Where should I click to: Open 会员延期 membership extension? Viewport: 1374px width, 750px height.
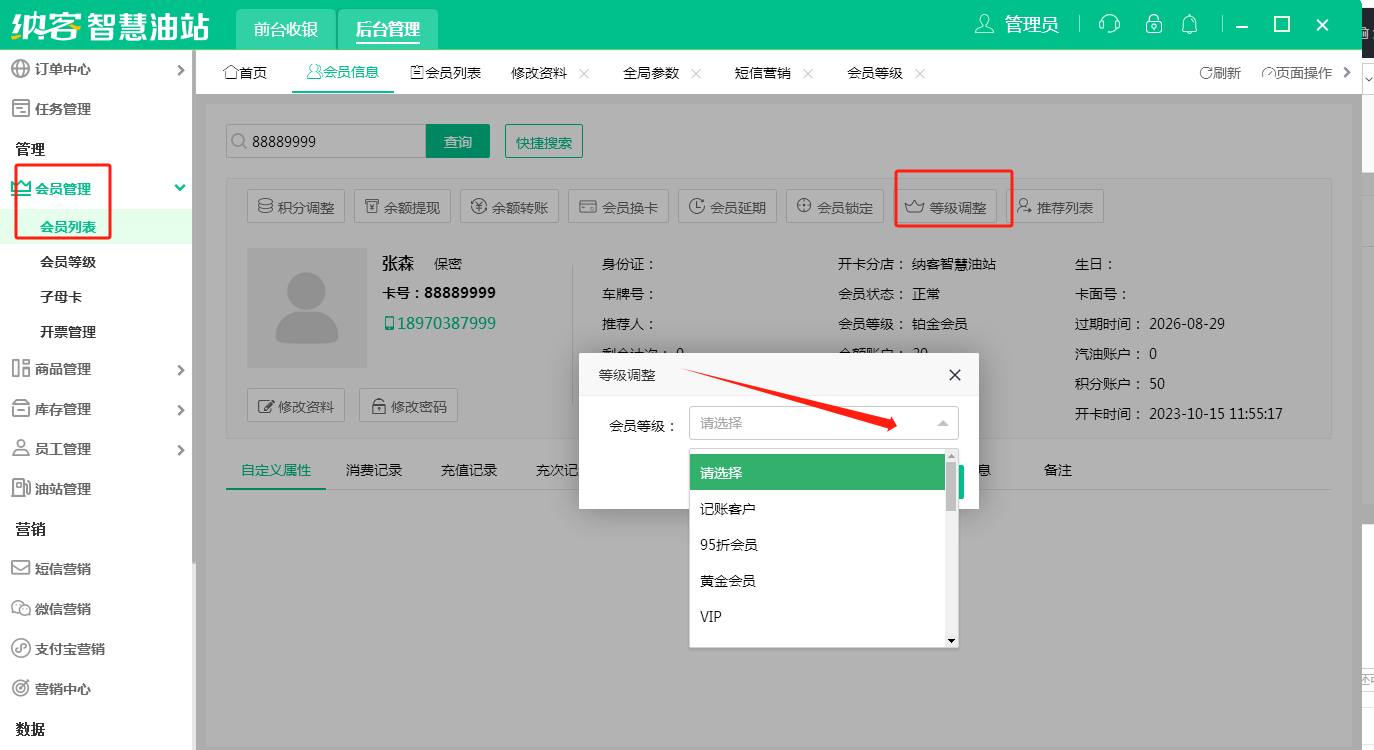[x=727, y=208]
